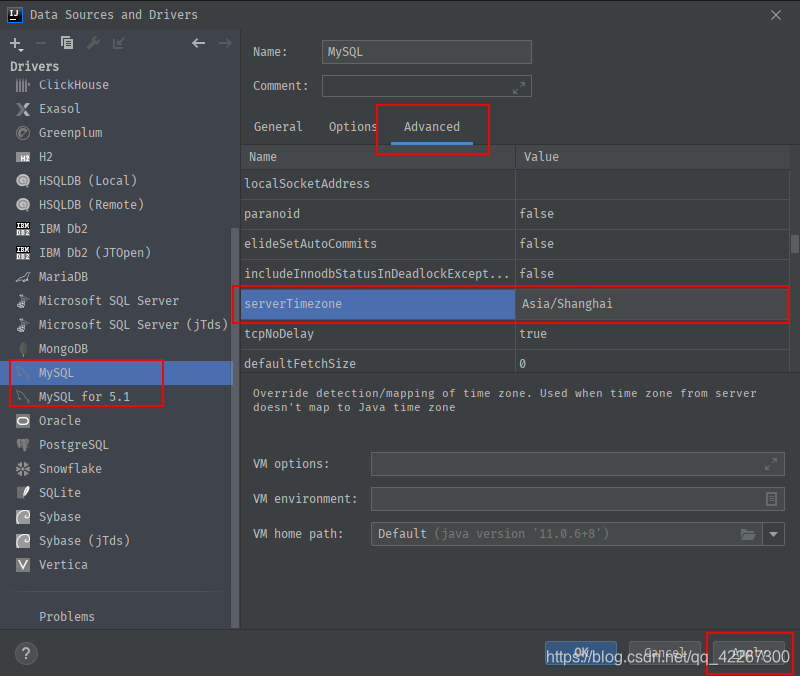Screen dimensions: 800x676
Task: Select the ClickHouse driver icon
Action: tap(22, 85)
